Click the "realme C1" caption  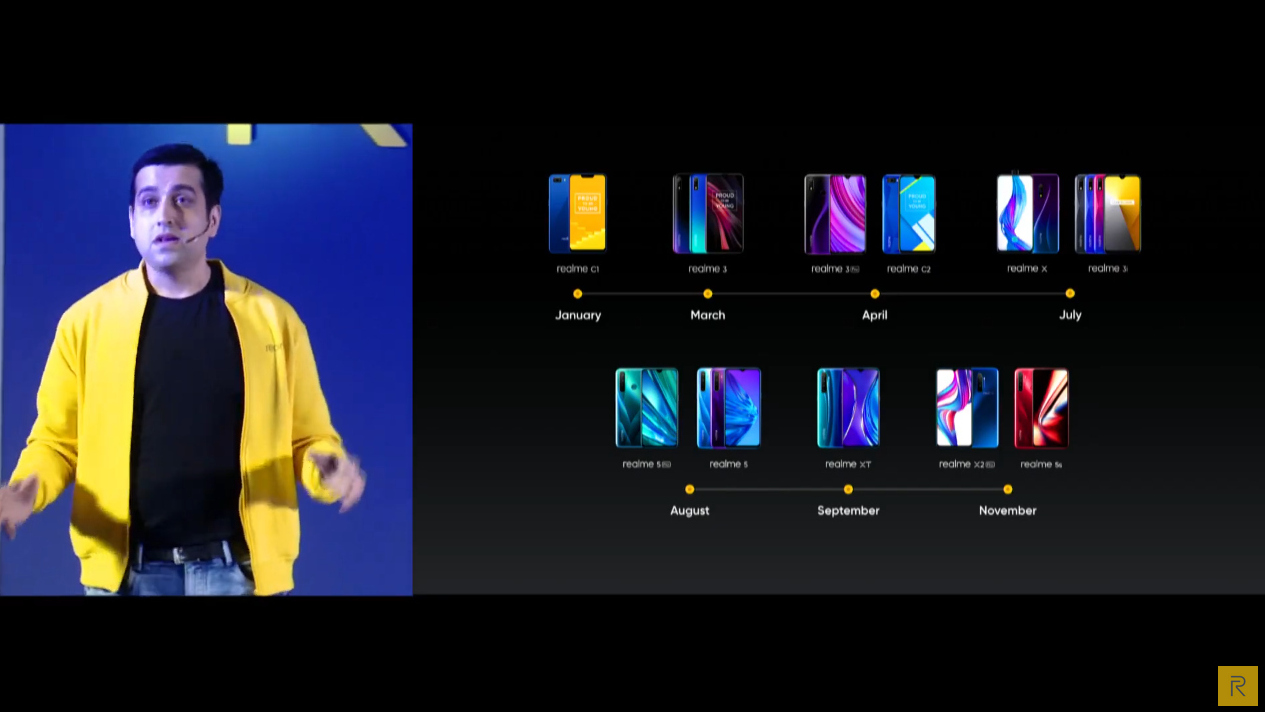pyautogui.click(x=578, y=269)
